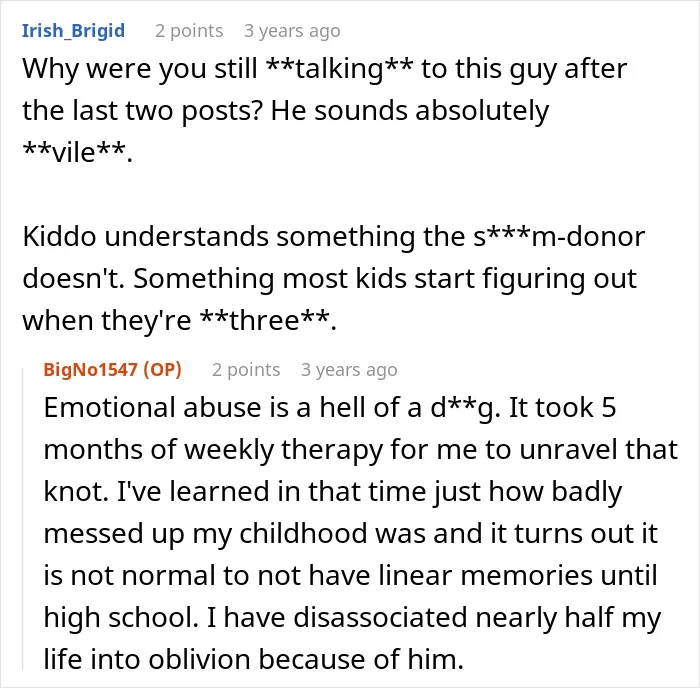Click the OP reply's '3 years ago' timestamp
This screenshot has width=700, height=688.
click(349, 370)
